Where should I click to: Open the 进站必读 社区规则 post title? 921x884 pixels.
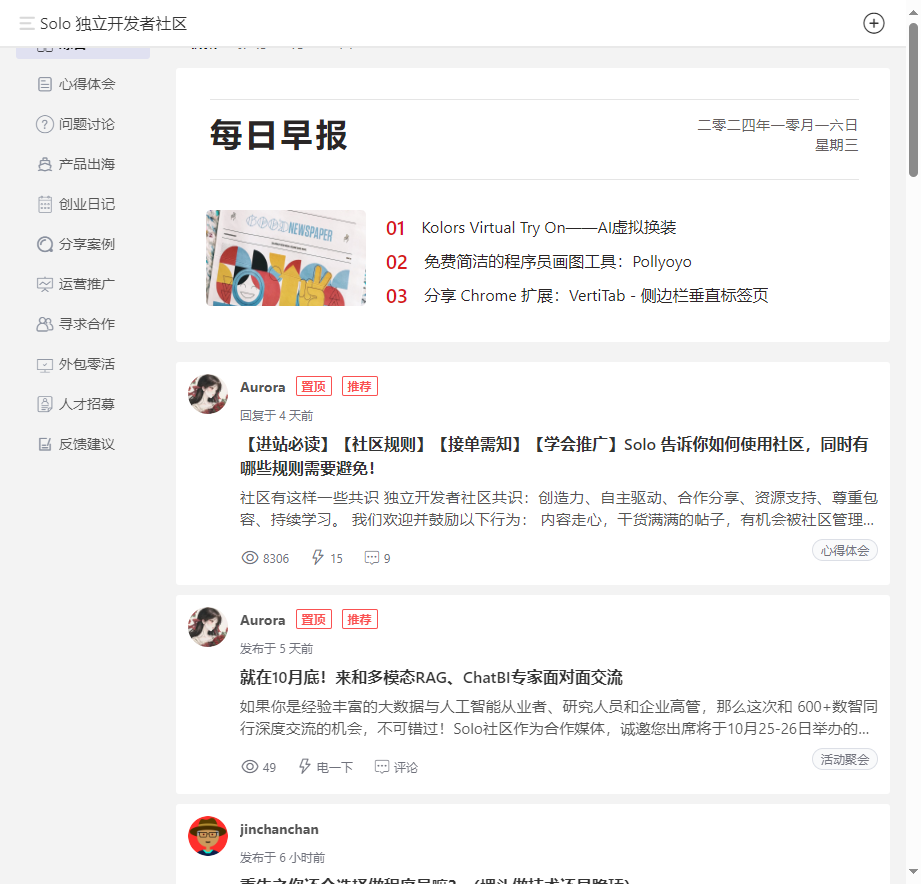pyautogui.click(x=553, y=456)
